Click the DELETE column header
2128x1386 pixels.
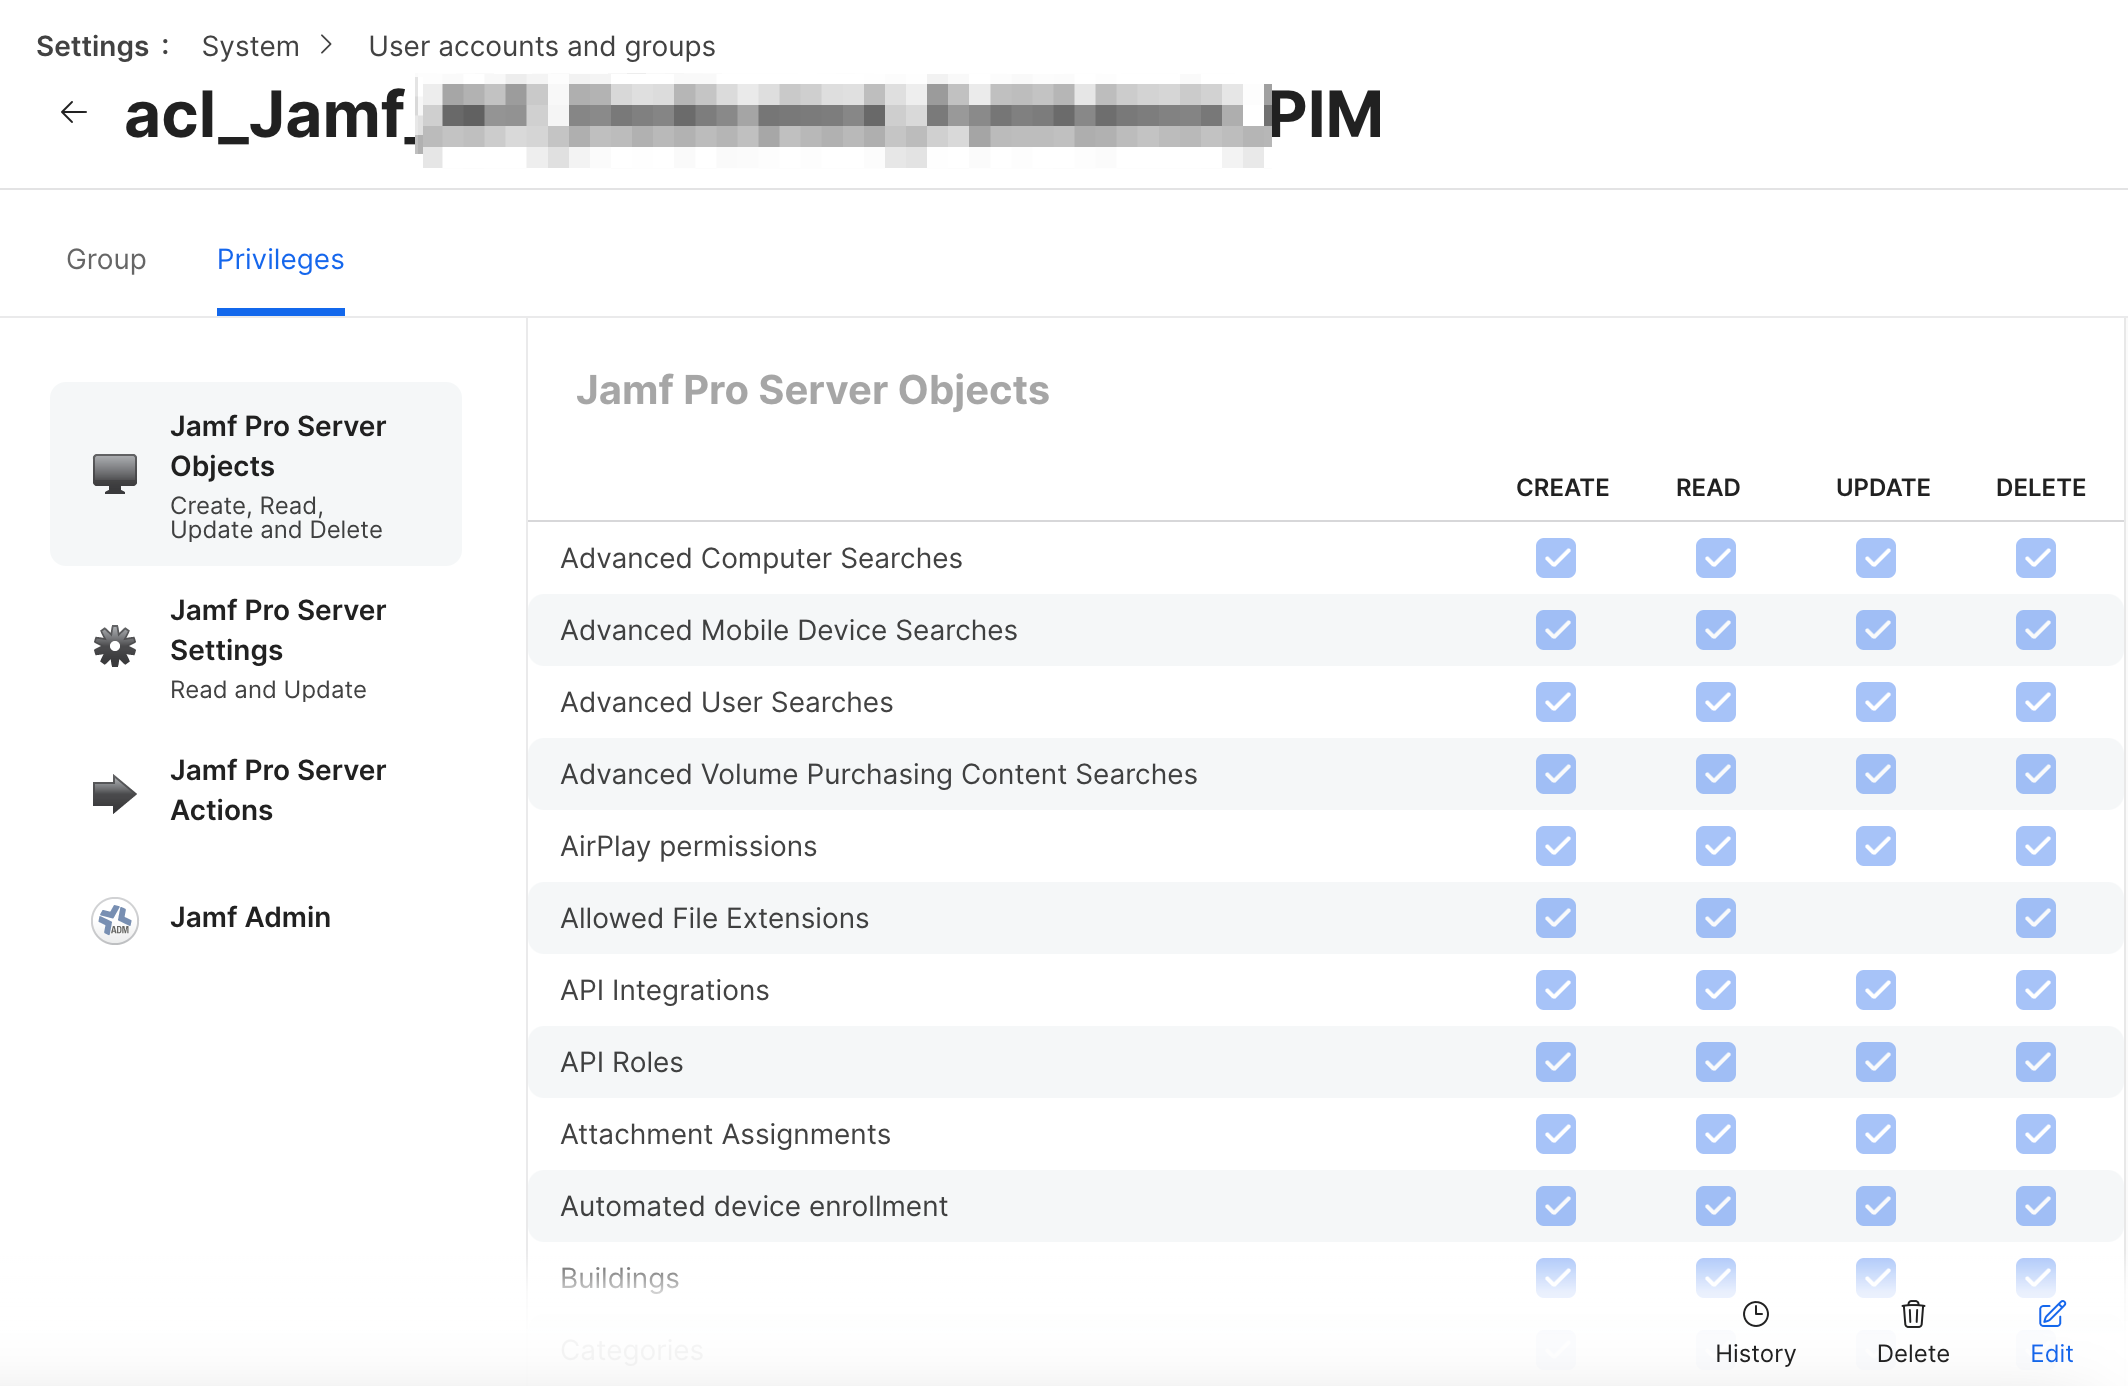click(2041, 488)
